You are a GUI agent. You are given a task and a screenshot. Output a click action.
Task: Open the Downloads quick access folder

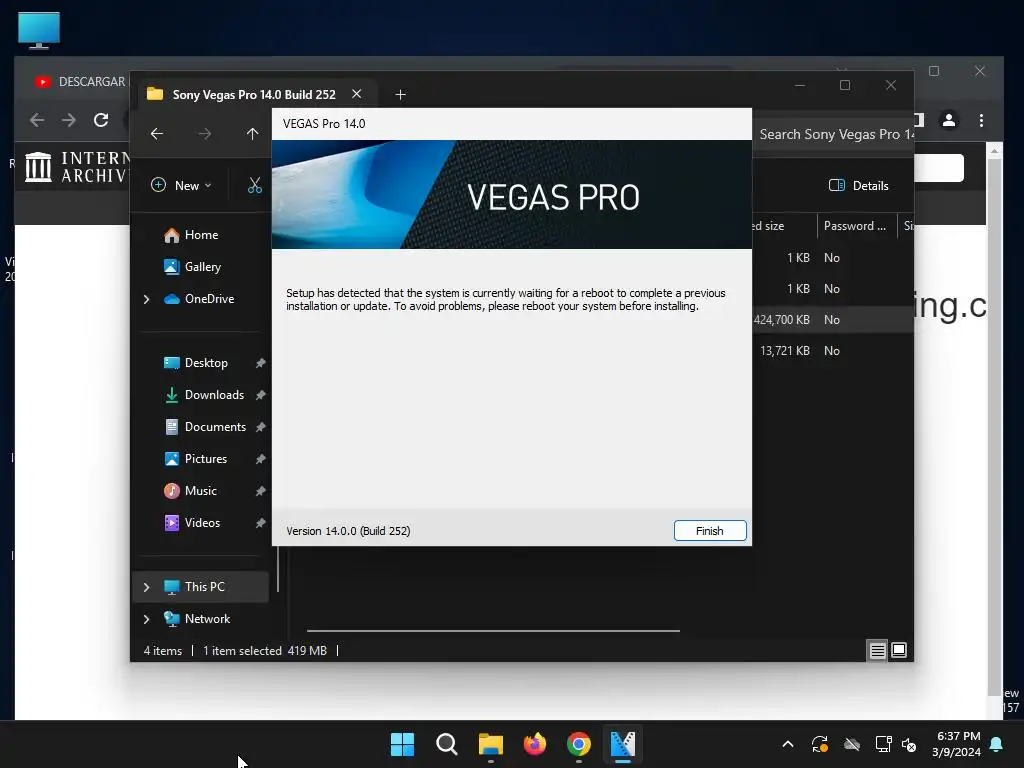coord(214,395)
